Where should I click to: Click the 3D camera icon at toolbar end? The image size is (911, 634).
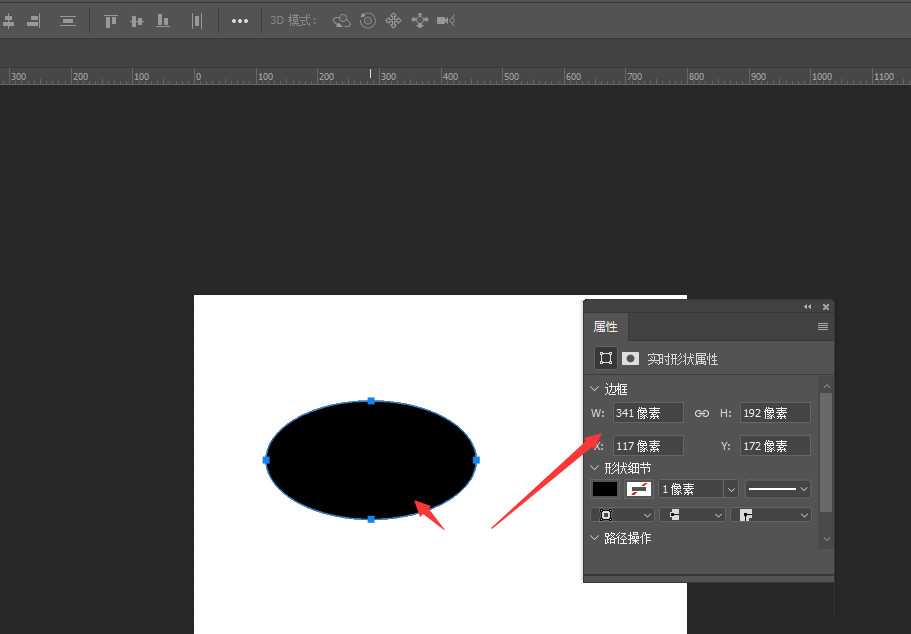(445, 20)
